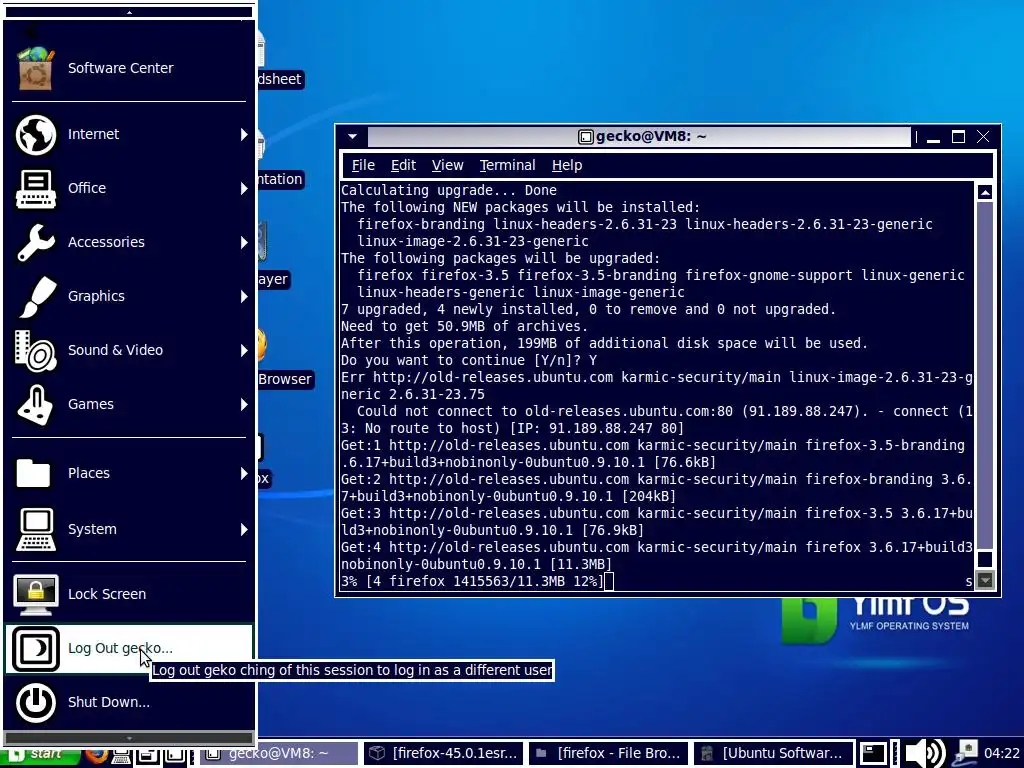Click the show desktop icon in tray
This screenshot has height=768, width=1024.
(x=872, y=754)
